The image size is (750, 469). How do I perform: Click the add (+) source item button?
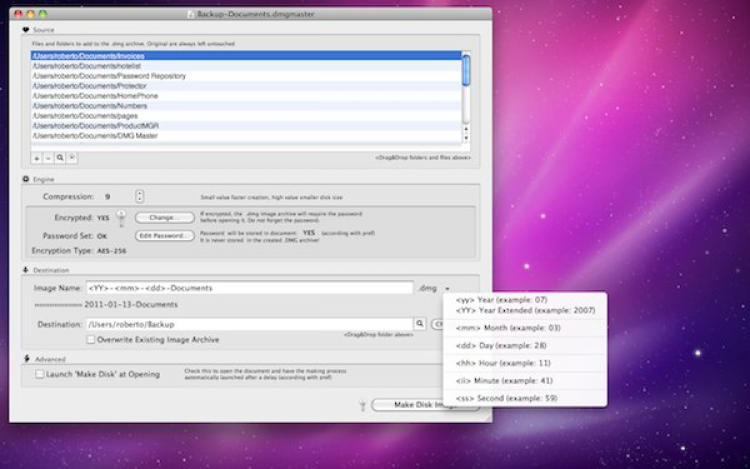(x=36, y=158)
